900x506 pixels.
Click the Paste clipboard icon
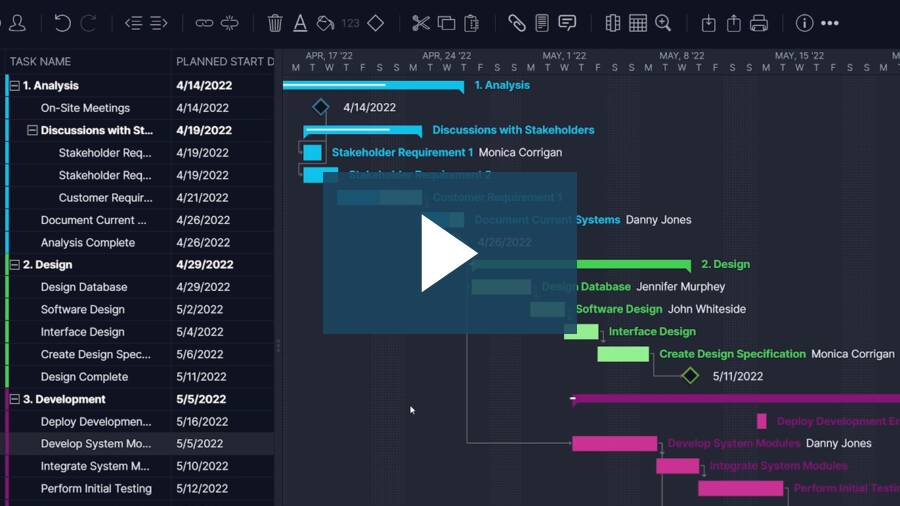pos(471,24)
